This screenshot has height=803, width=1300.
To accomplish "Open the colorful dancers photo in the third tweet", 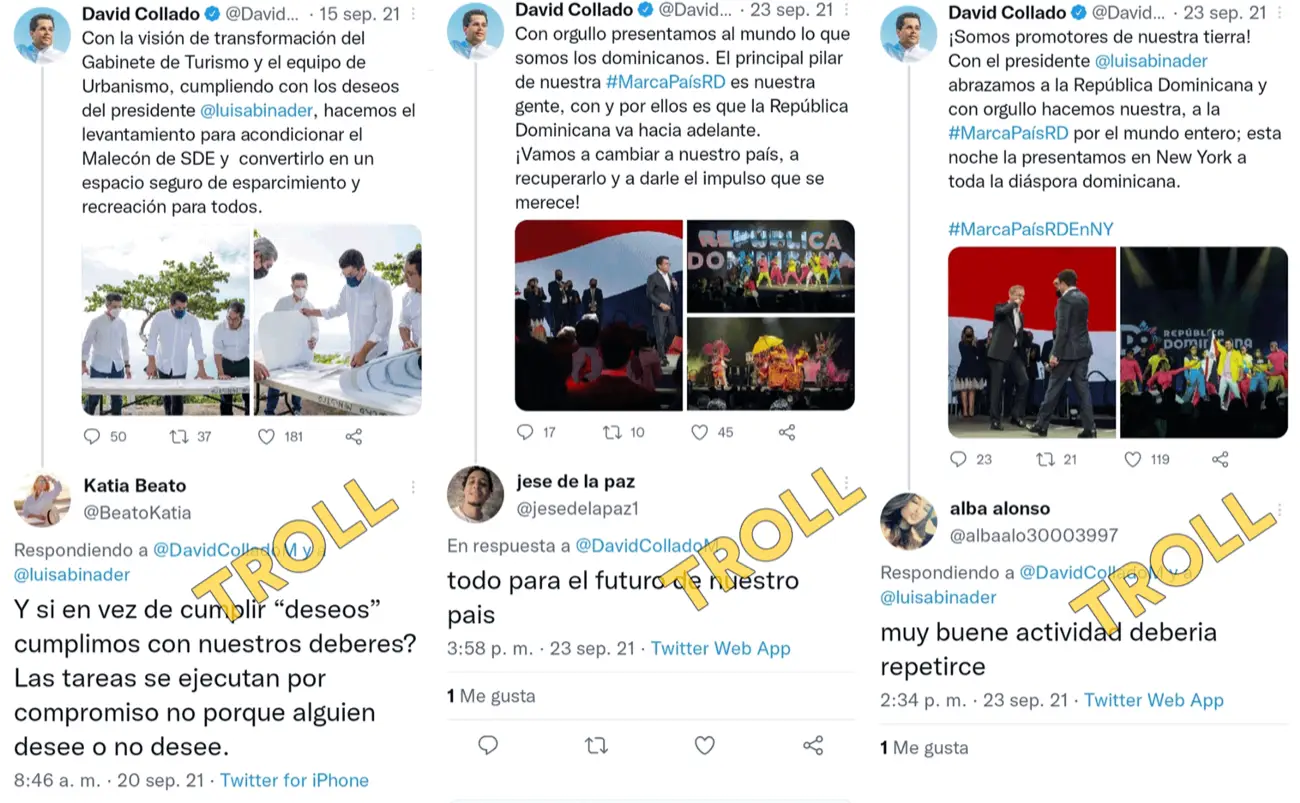I will coord(1204,342).
